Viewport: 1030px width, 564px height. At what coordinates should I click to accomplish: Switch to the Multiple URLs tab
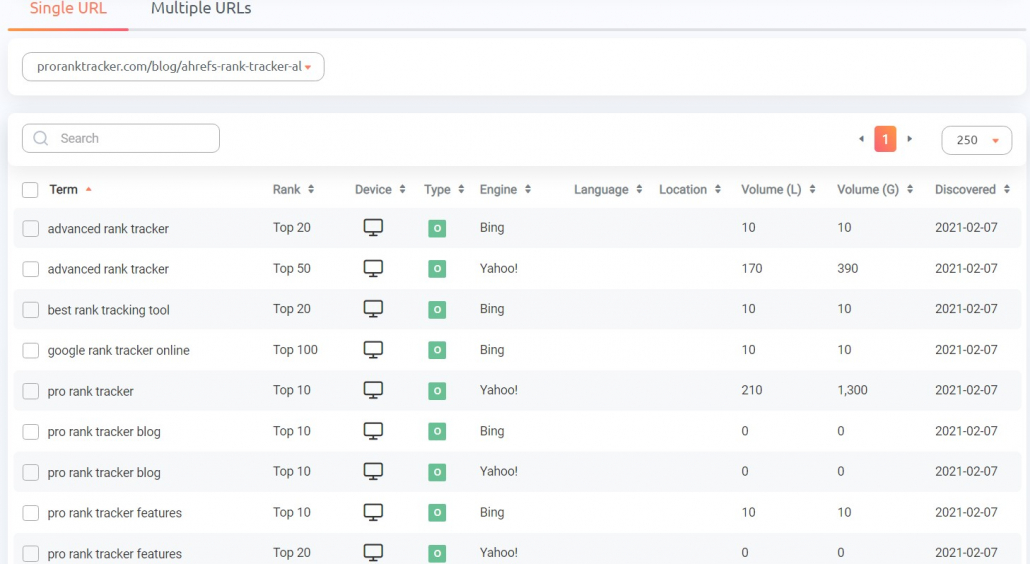click(201, 9)
